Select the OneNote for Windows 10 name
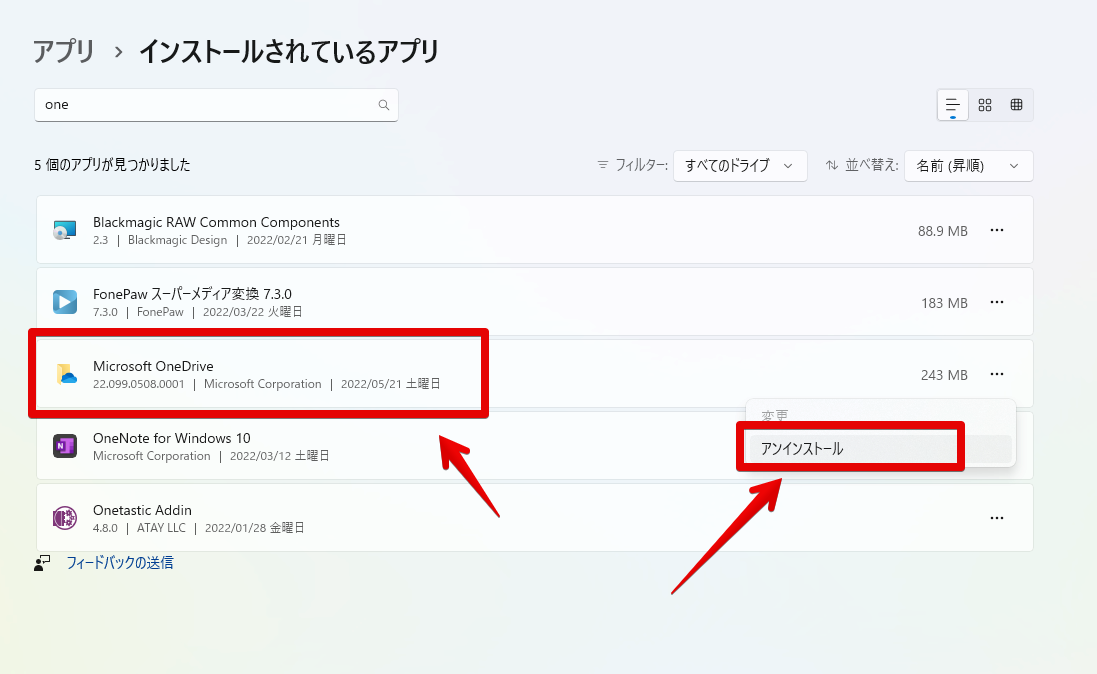Image resolution: width=1097 pixels, height=674 pixels. click(x=171, y=438)
